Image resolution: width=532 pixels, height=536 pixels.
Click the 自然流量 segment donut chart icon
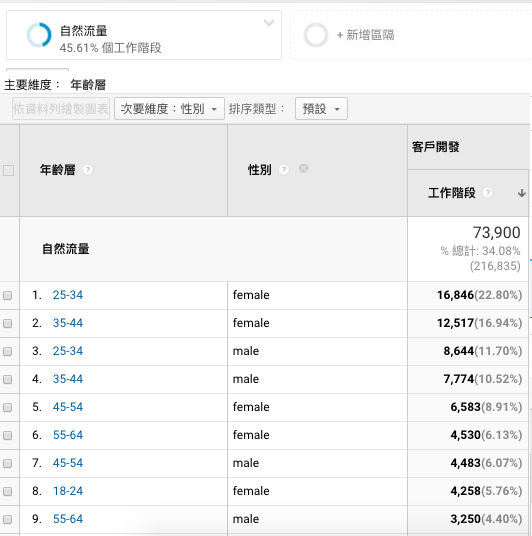coord(39,35)
